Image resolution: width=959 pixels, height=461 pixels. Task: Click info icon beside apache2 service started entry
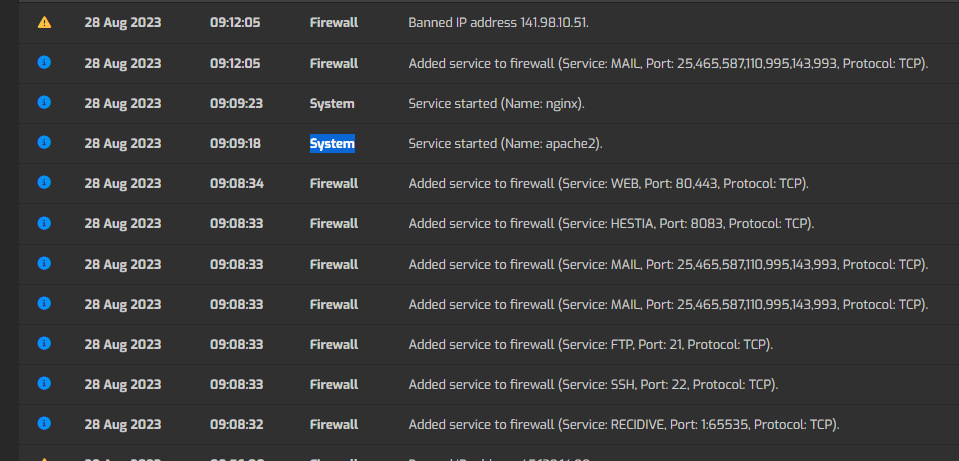(44, 142)
